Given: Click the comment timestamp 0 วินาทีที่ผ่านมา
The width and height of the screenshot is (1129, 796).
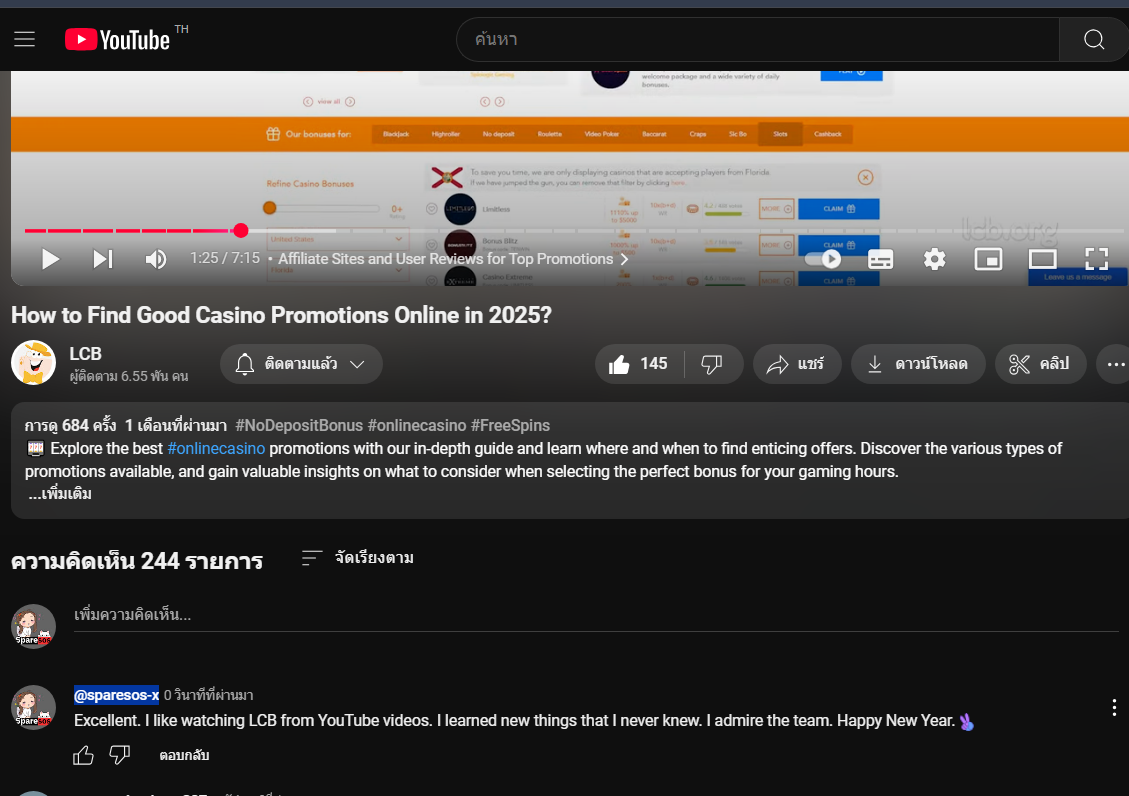Looking at the screenshot, I should coord(208,695).
